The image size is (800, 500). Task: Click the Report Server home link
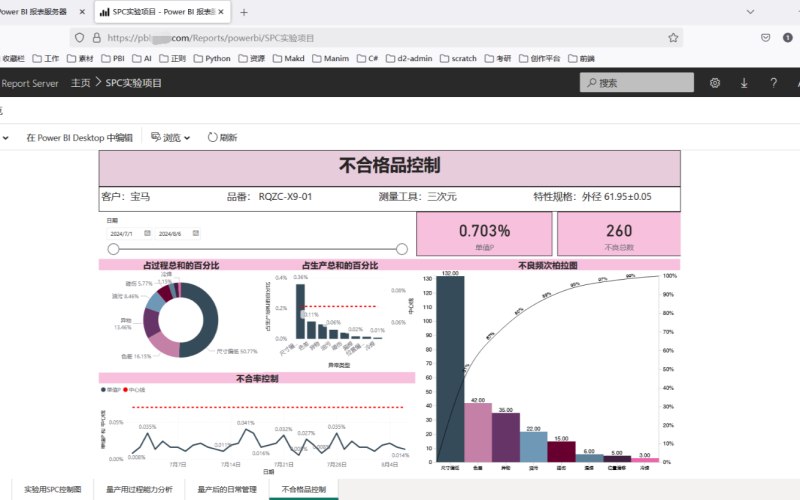[30, 83]
